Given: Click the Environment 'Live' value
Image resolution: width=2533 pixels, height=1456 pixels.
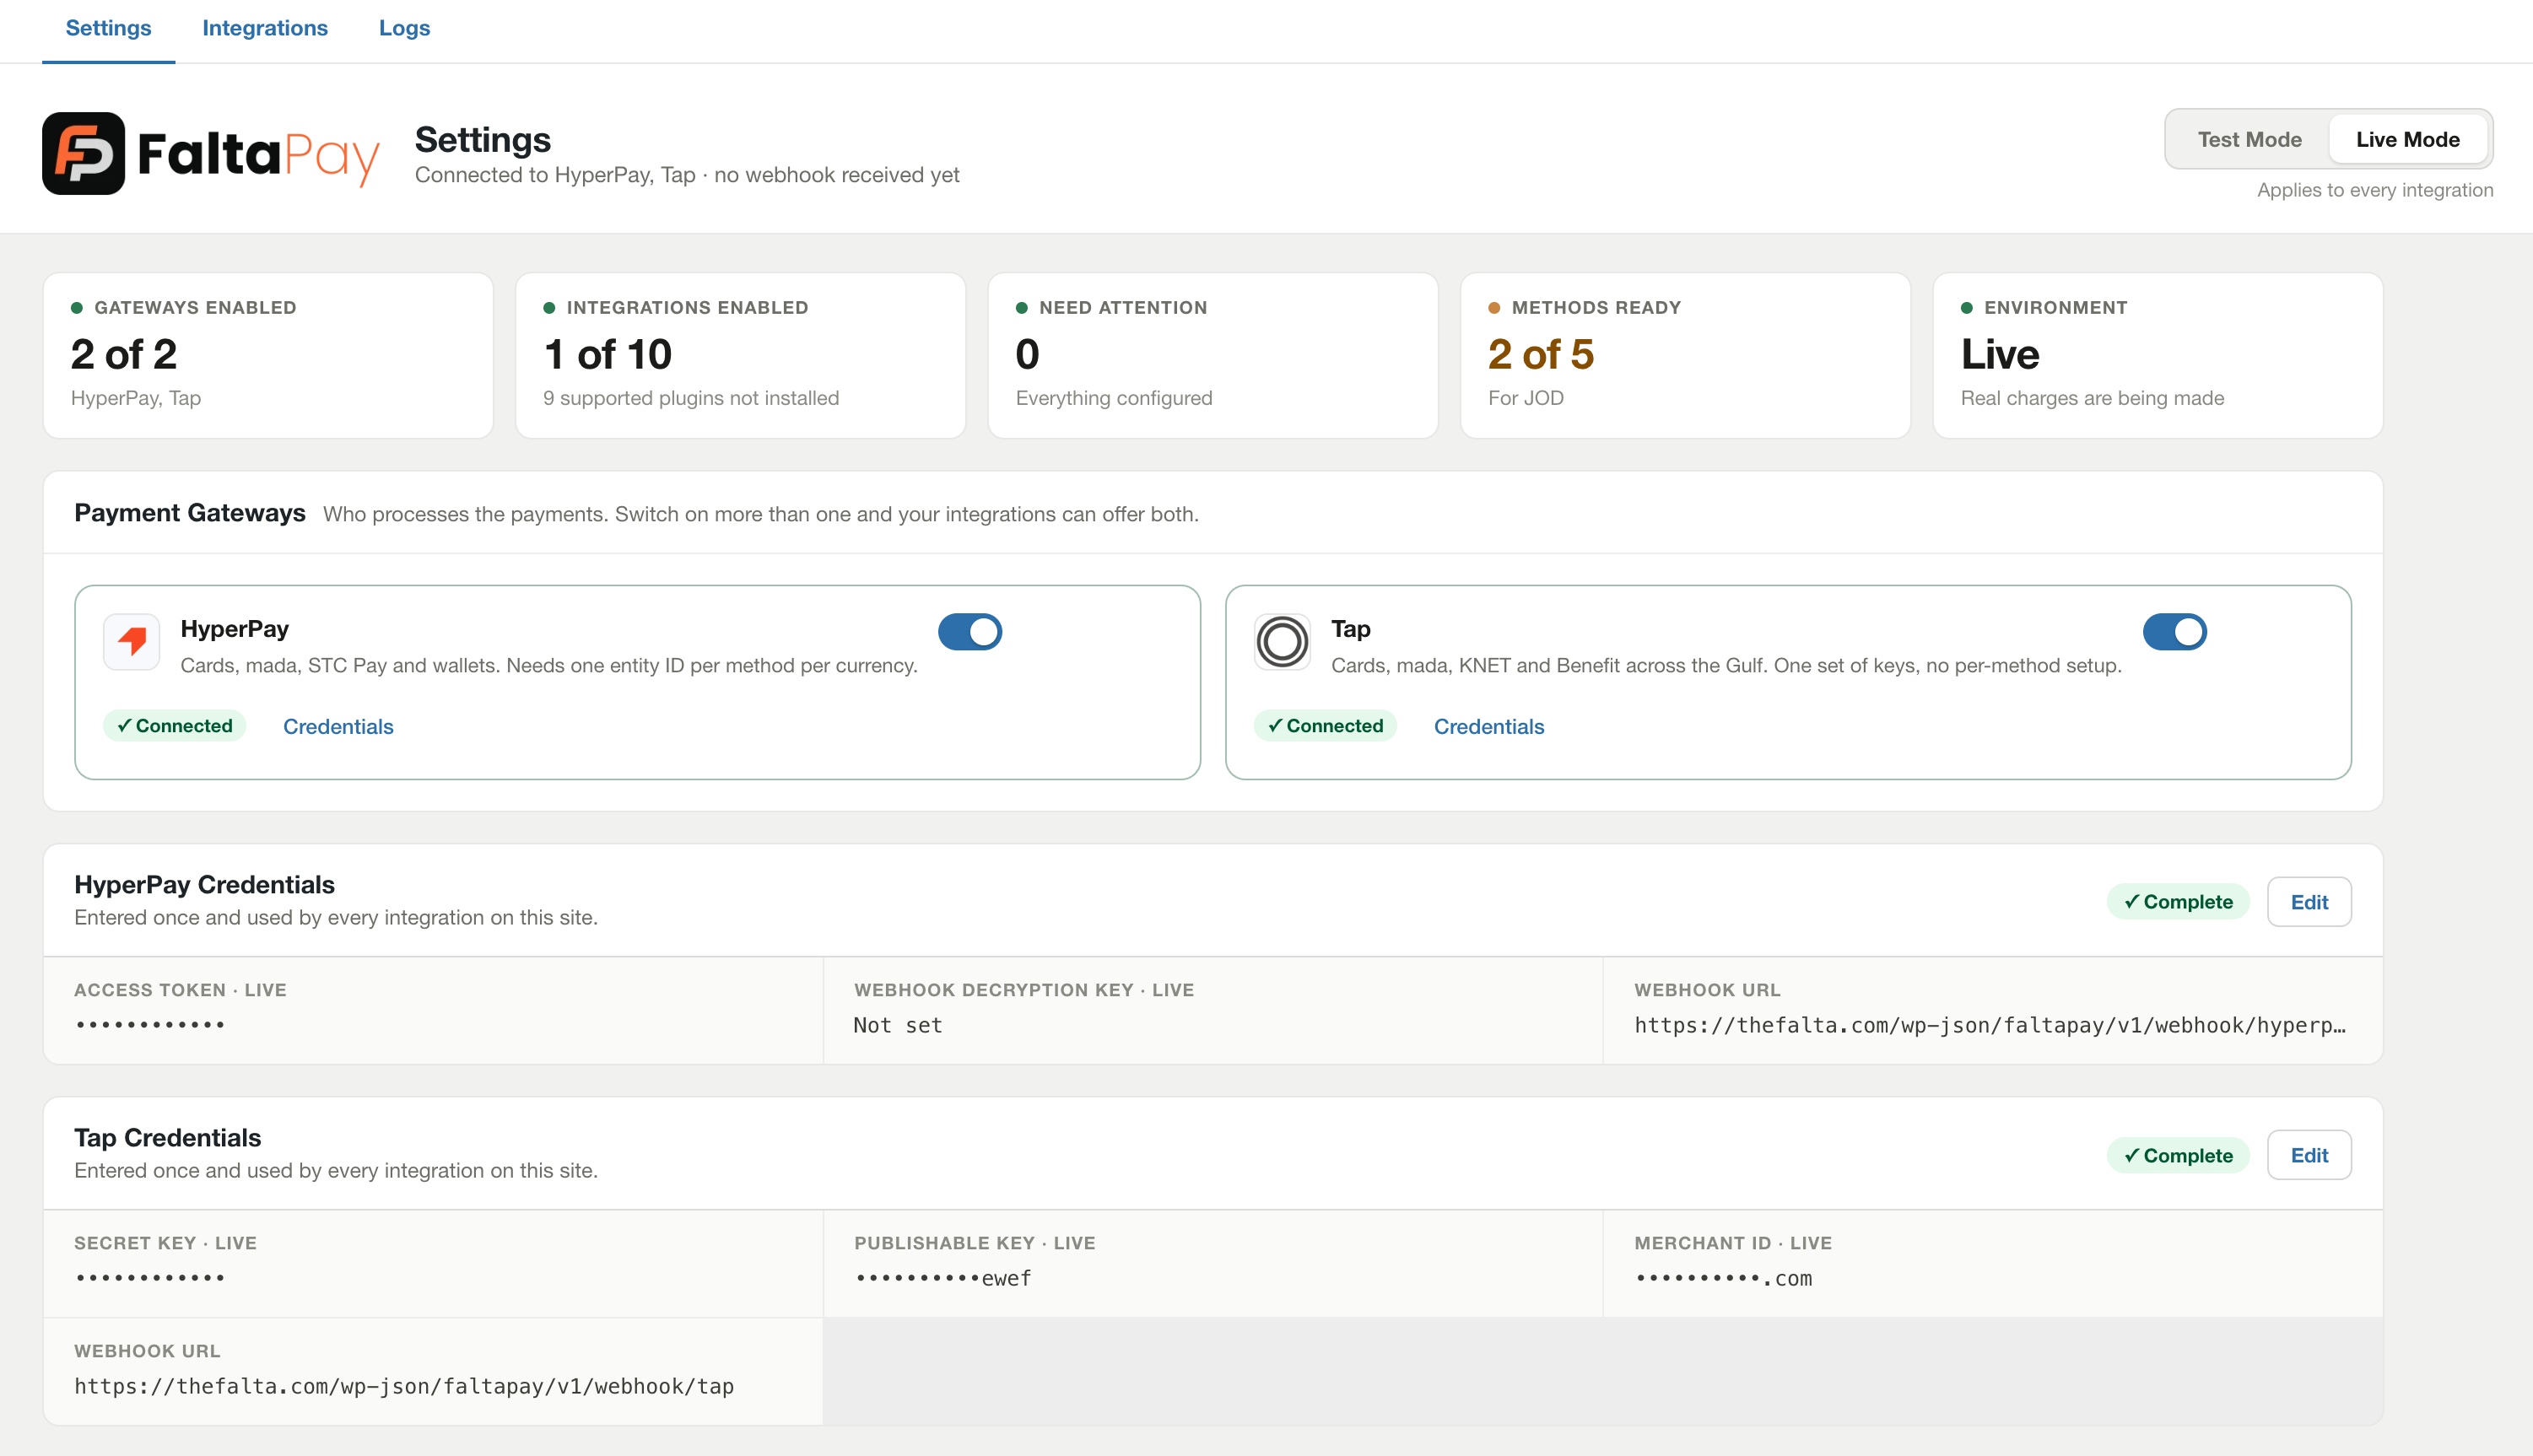Looking at the screenshot, I should [2000, 354].
